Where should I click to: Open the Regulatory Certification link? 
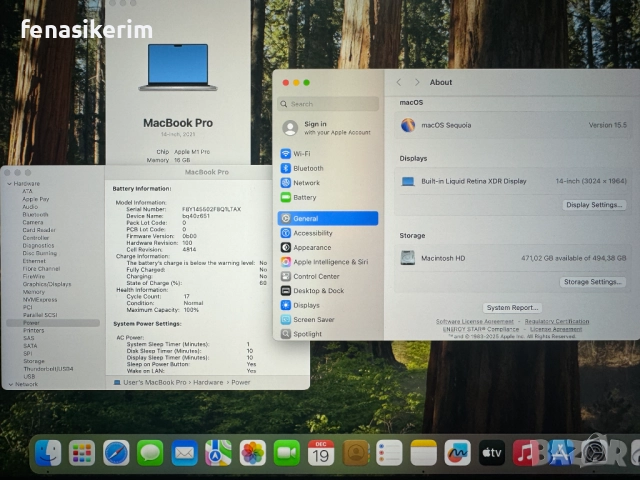coord(557,322)
